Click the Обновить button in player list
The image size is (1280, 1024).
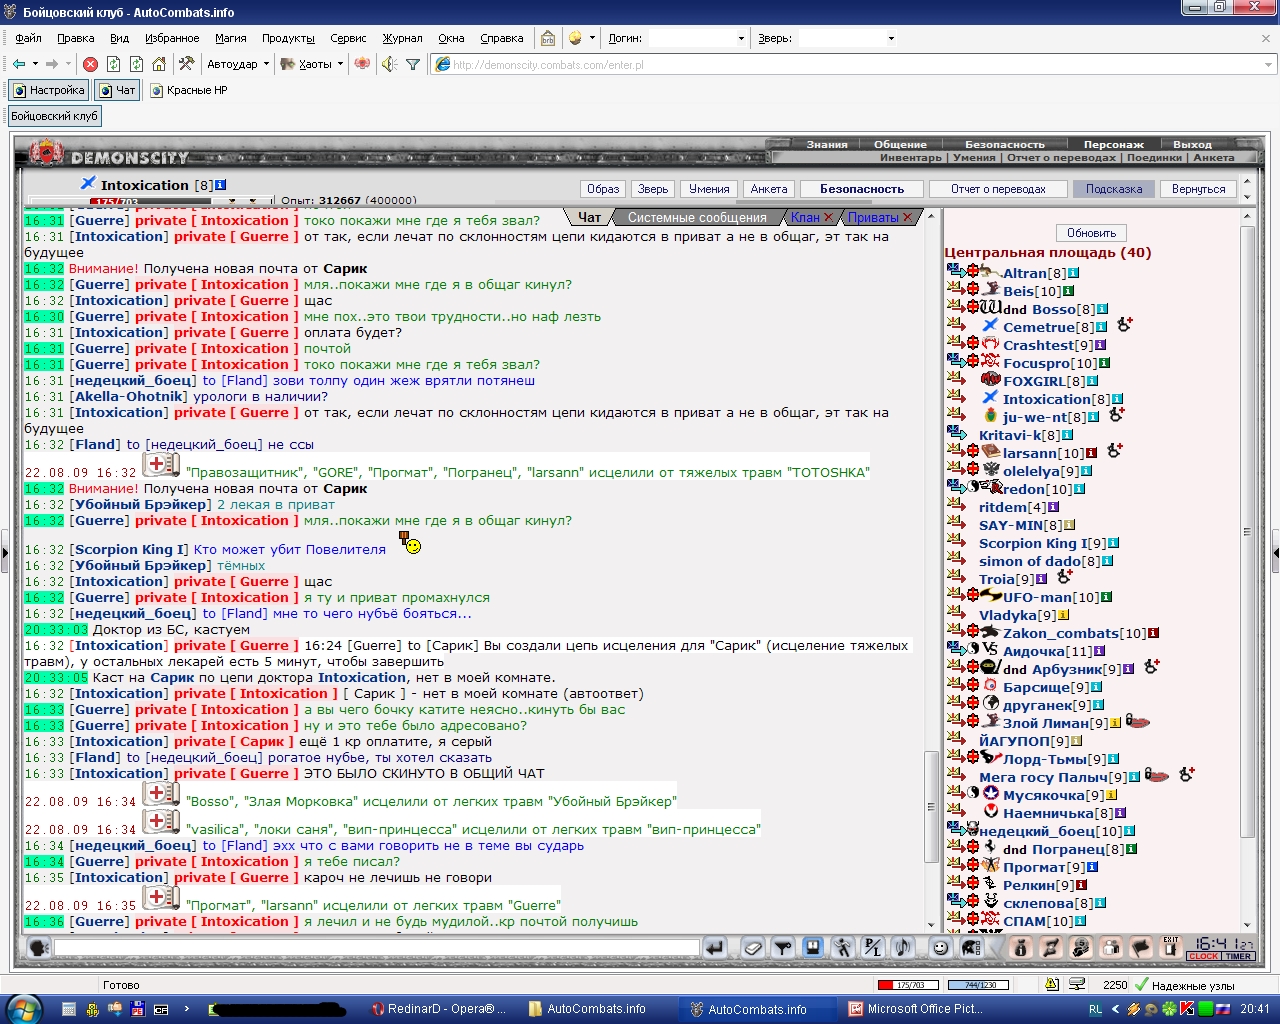click(x=1091, y=233)
